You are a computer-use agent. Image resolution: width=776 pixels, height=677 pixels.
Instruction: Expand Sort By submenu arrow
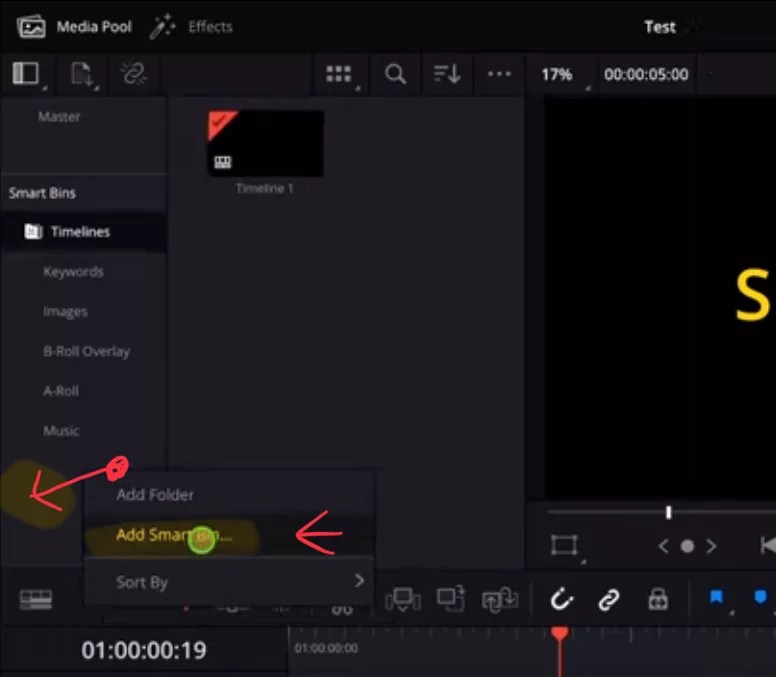(x=360, y=580)
